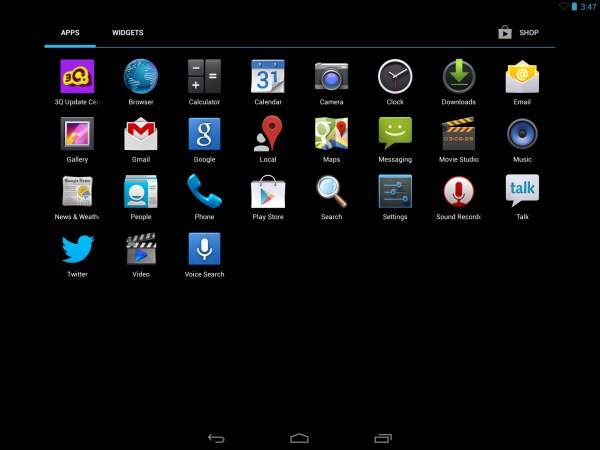This screenshot has width=600, height=450.
Task: Tap the Home navigation button
Action: click(x=299, y=438)
